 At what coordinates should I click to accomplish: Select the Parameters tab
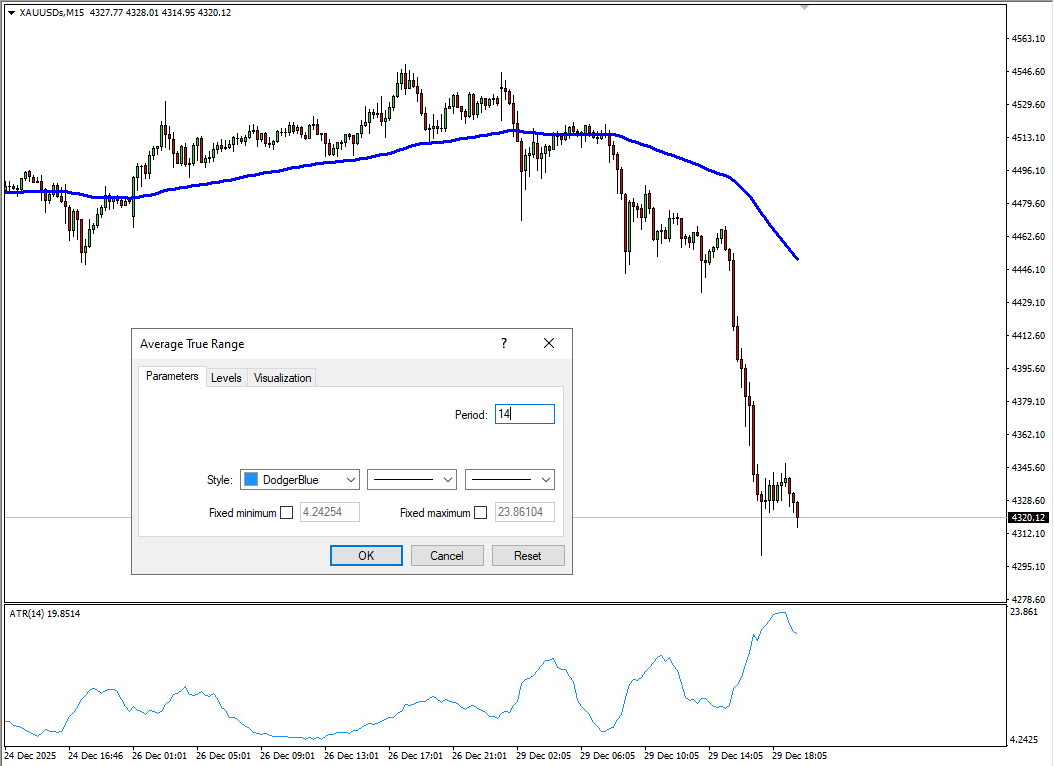click(172, 377)
